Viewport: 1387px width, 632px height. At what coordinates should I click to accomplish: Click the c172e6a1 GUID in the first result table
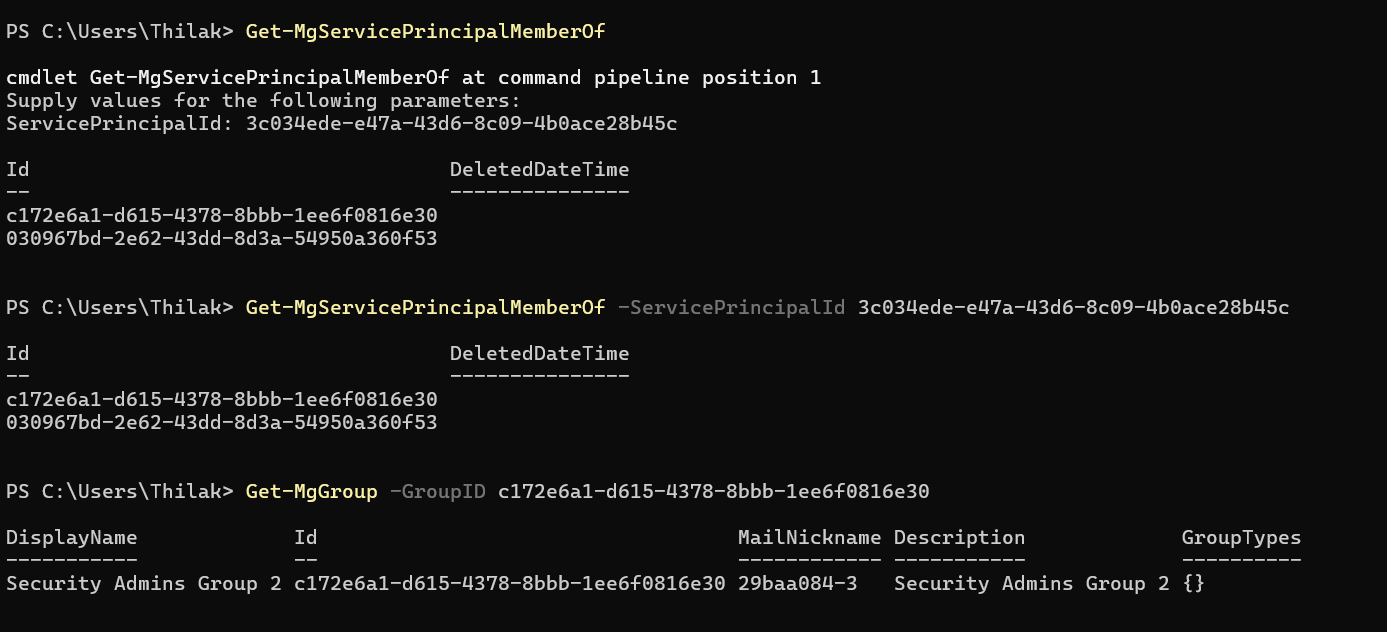pyautogui.click(x=221, y=215)
